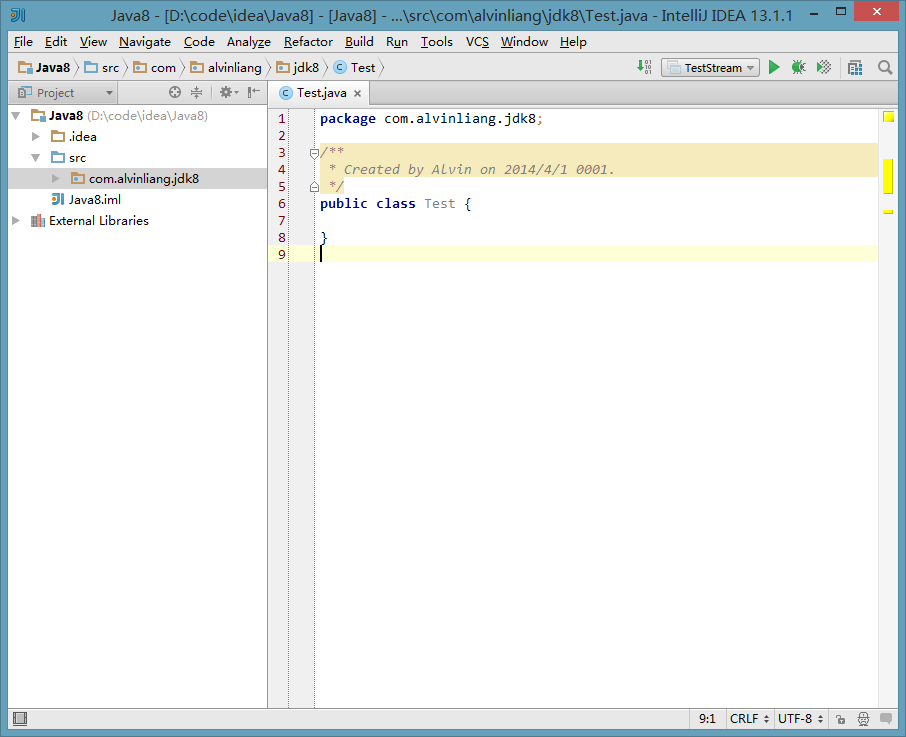Fold the Javadoc comment block at line 3
906x737 pixels.
pos(314,153)
